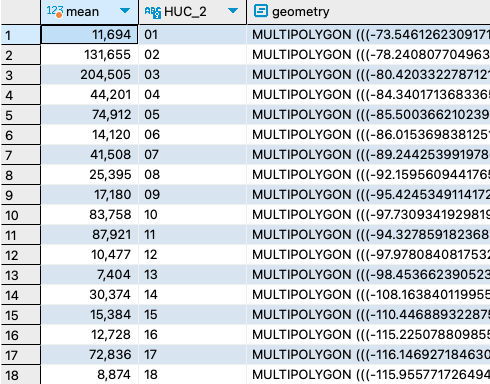Click geometry cell starting with -85.500
Screen dimensions: 490x384
pyautogui.click(x=369, y=115)
